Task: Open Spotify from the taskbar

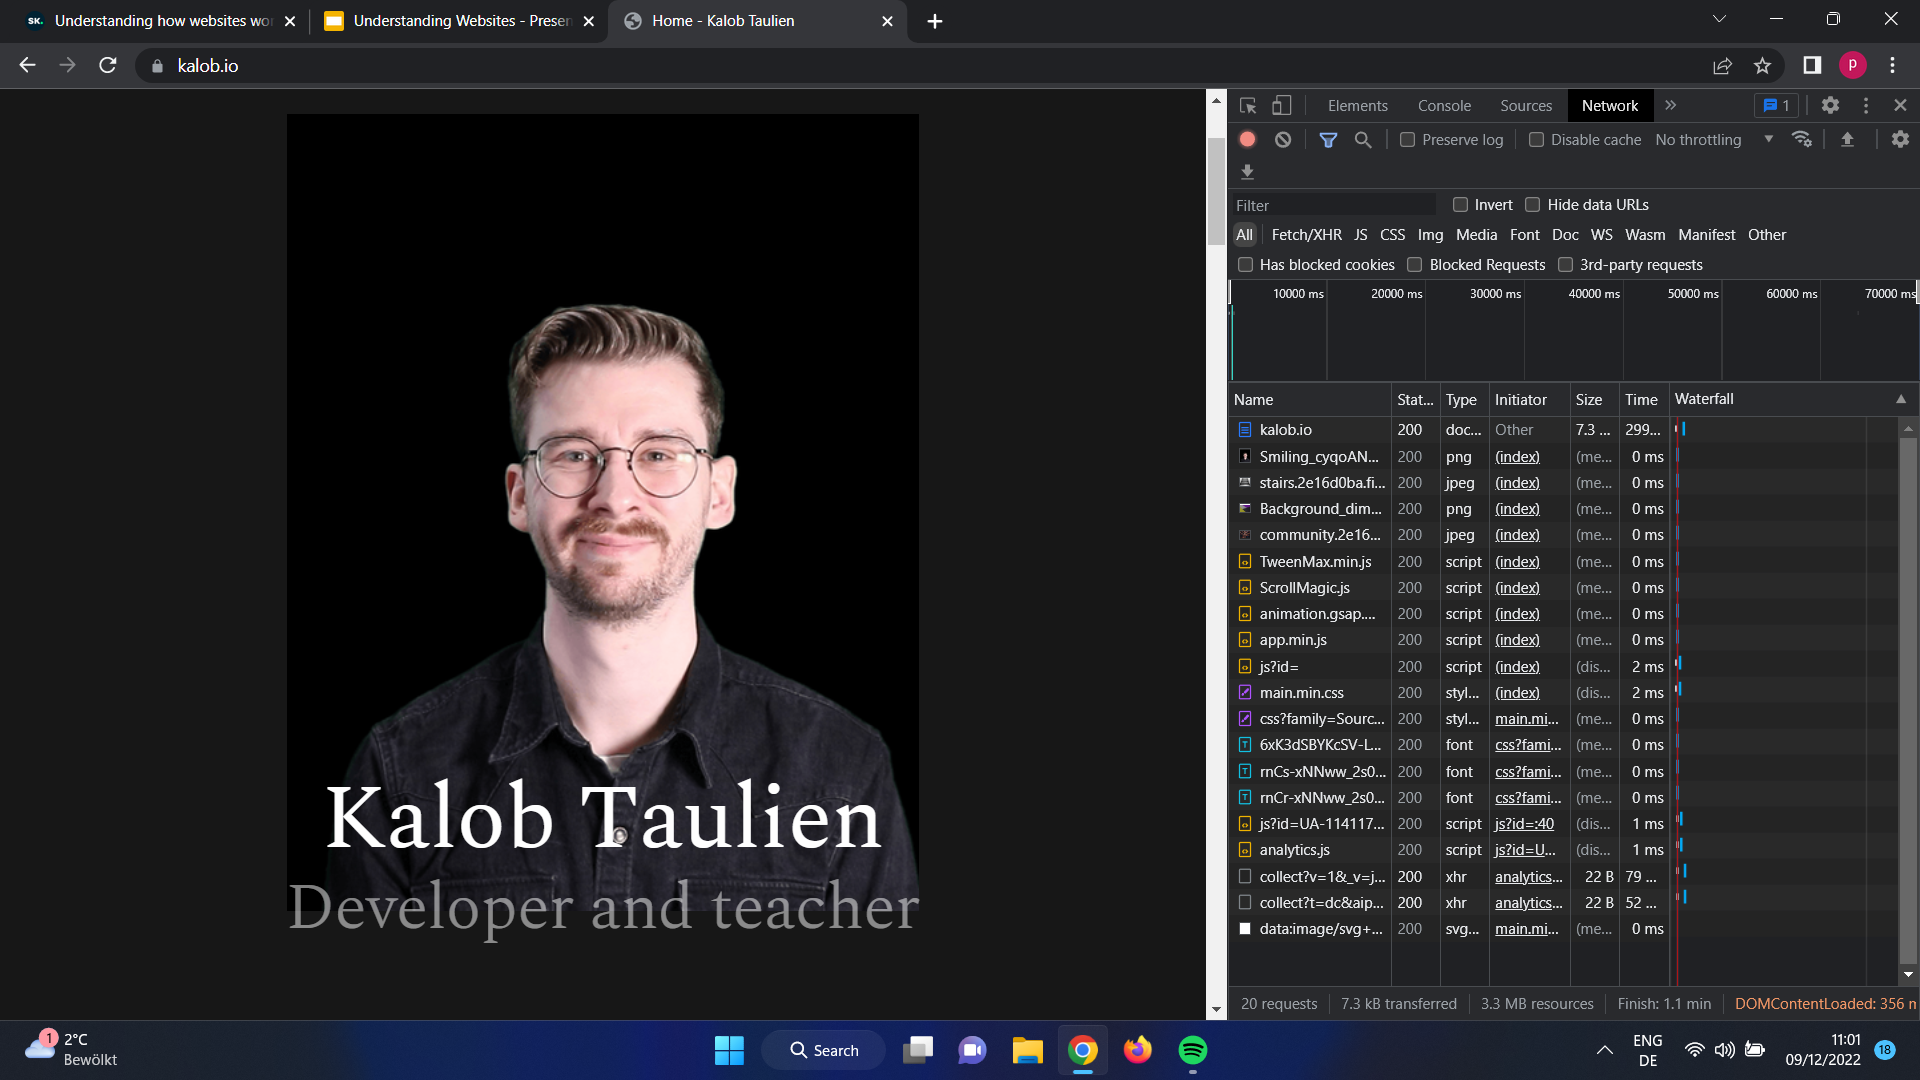Action: (1192, 1050)
